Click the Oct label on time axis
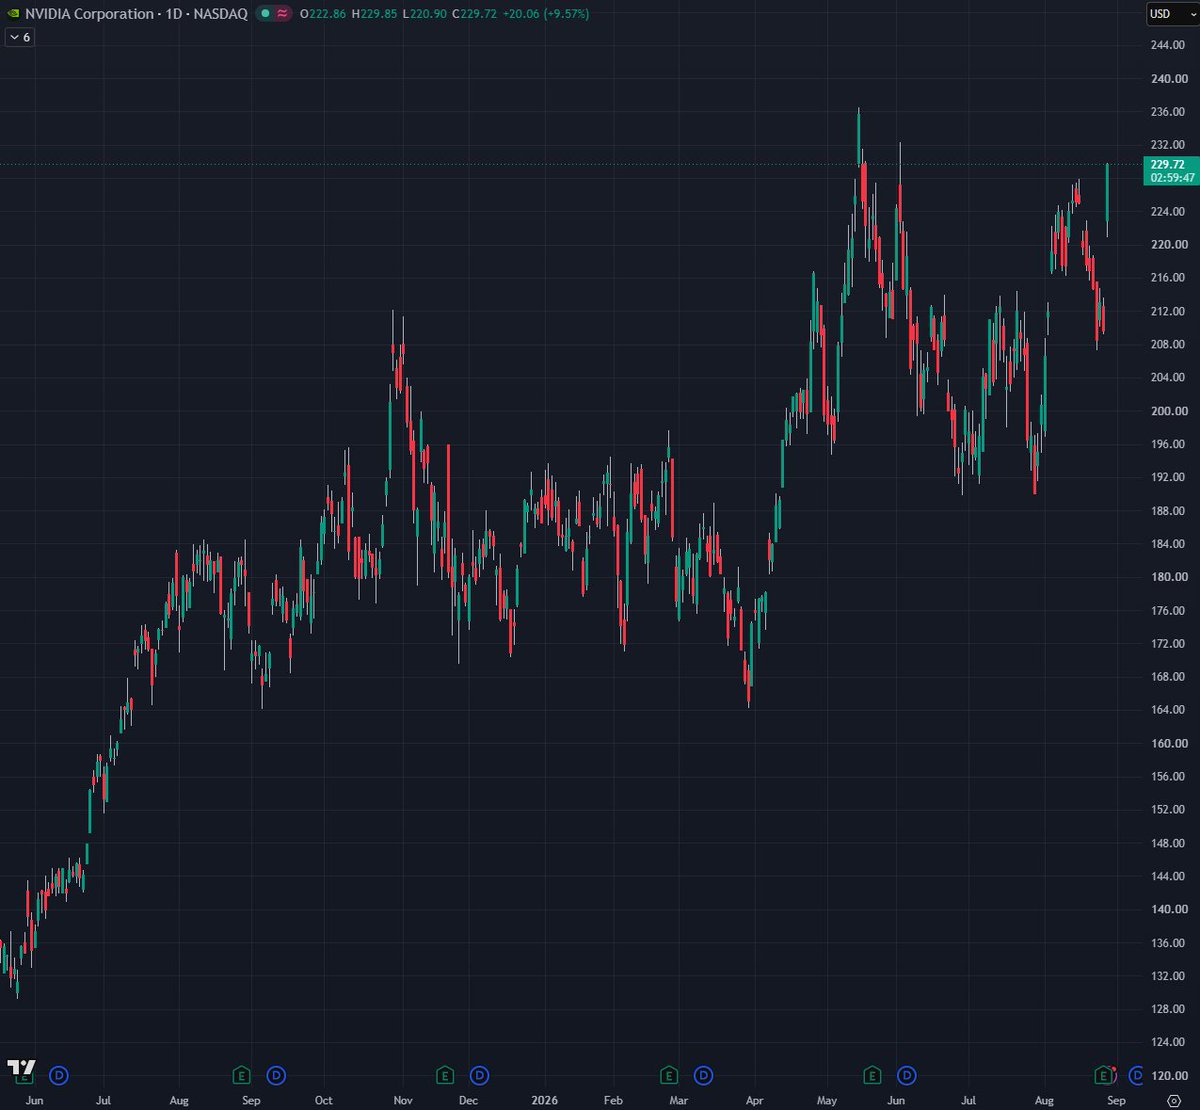Screen dimensions: 1200x1110 click(x=323, y=1100)
